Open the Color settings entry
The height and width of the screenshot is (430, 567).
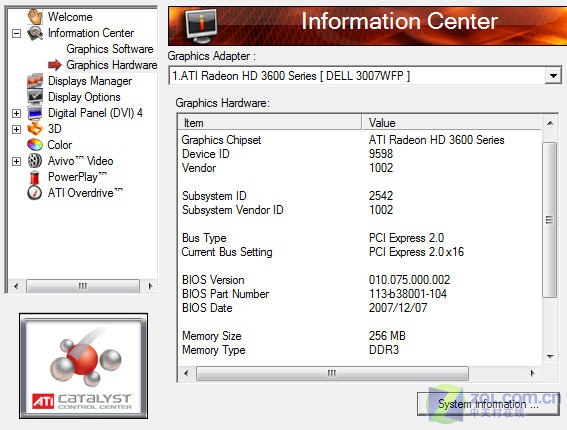click(60, 145)
